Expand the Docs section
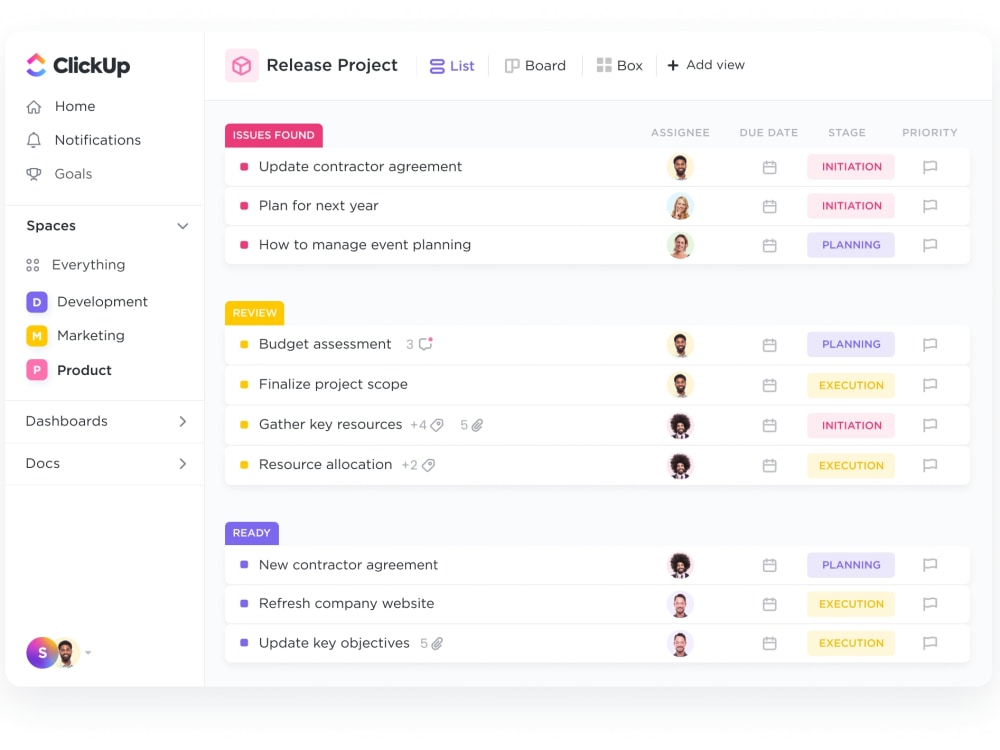 [x=183, y=463]
